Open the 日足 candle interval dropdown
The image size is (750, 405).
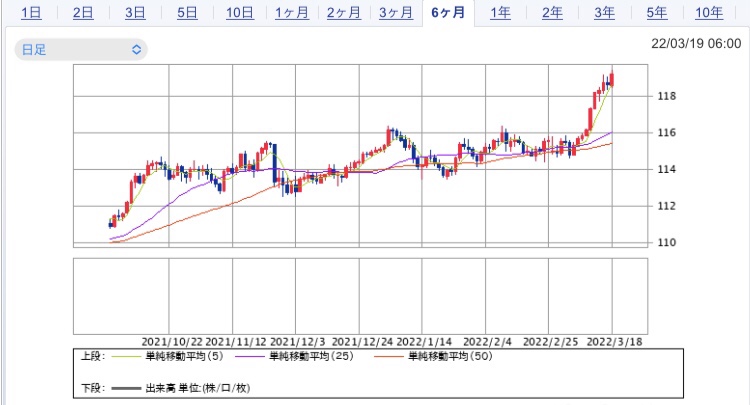(81, 50)
